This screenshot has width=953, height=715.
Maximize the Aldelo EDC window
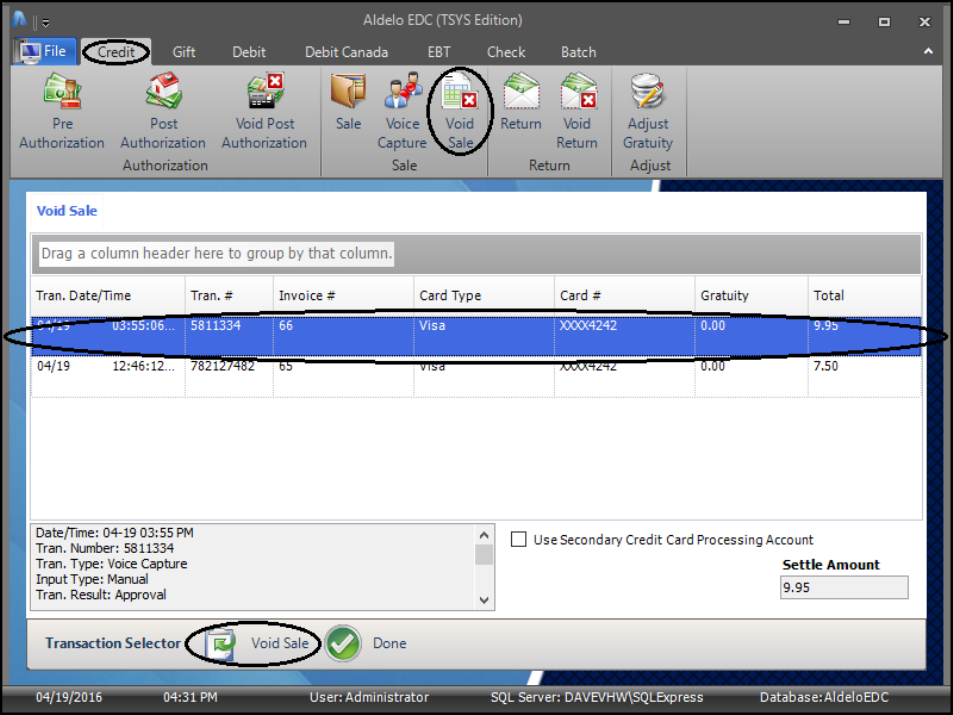pos(884,22)
